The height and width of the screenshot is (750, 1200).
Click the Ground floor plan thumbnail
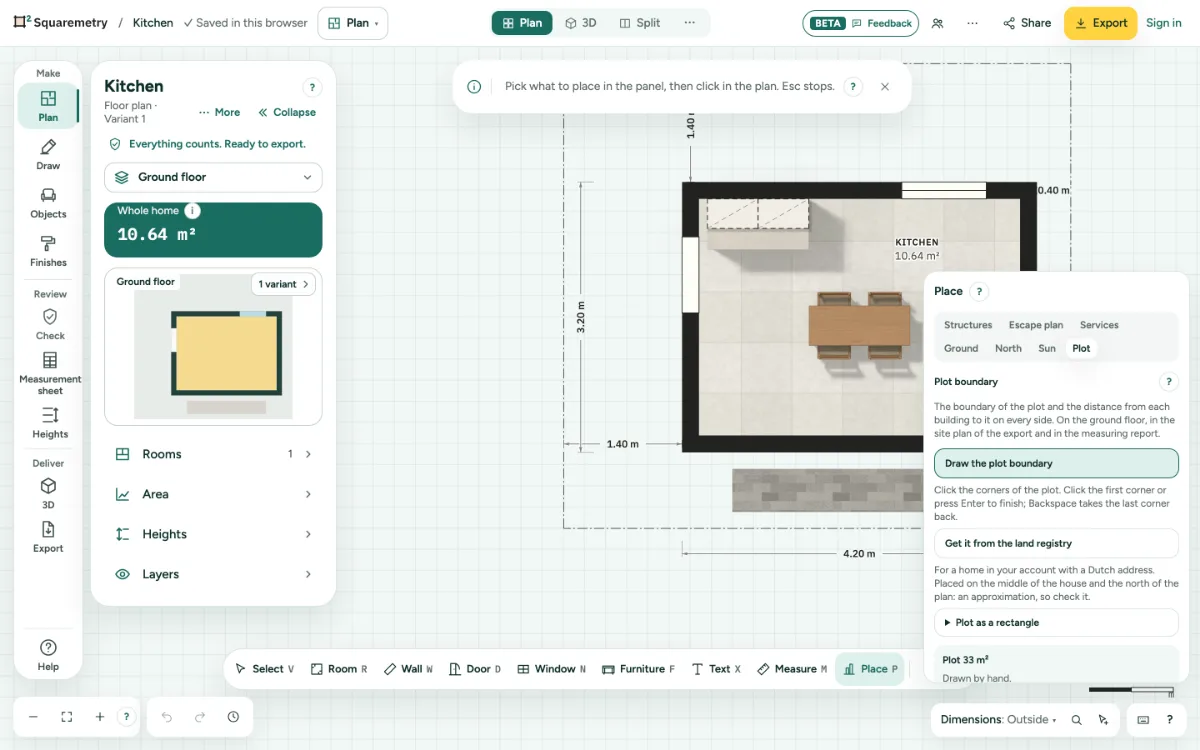[x=213, y=347]
